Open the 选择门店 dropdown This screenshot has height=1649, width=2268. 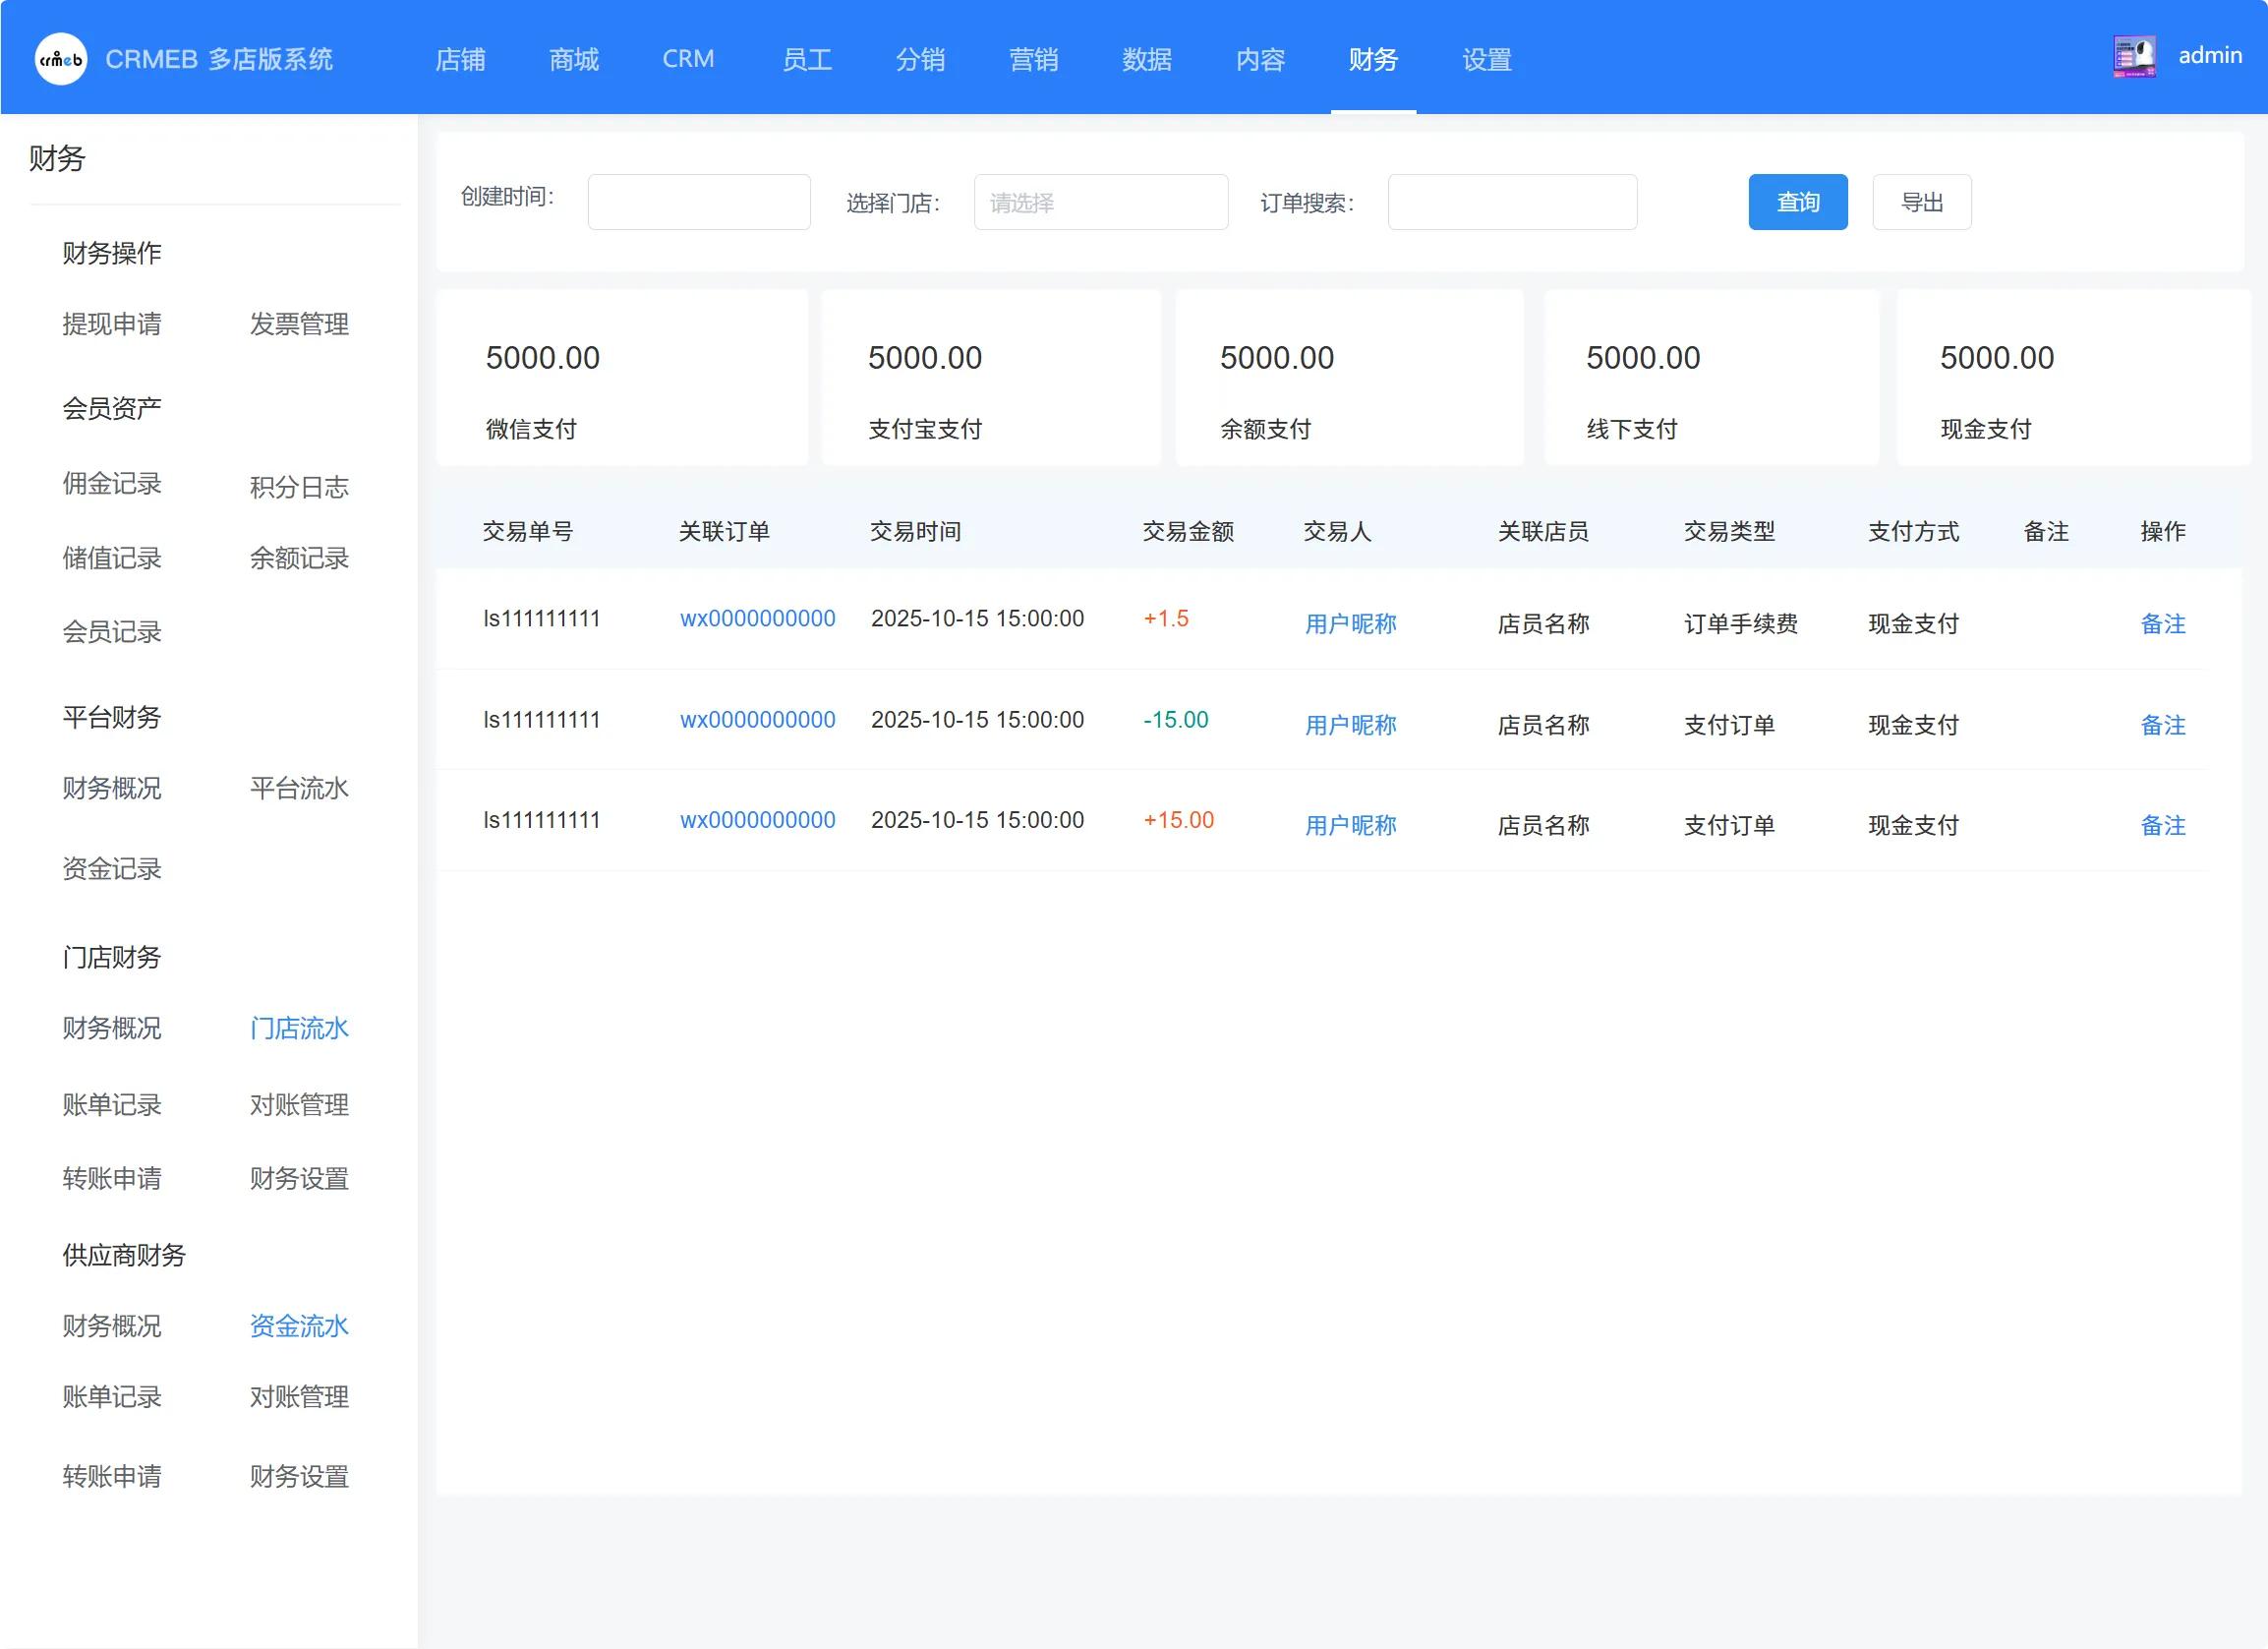1100,203
